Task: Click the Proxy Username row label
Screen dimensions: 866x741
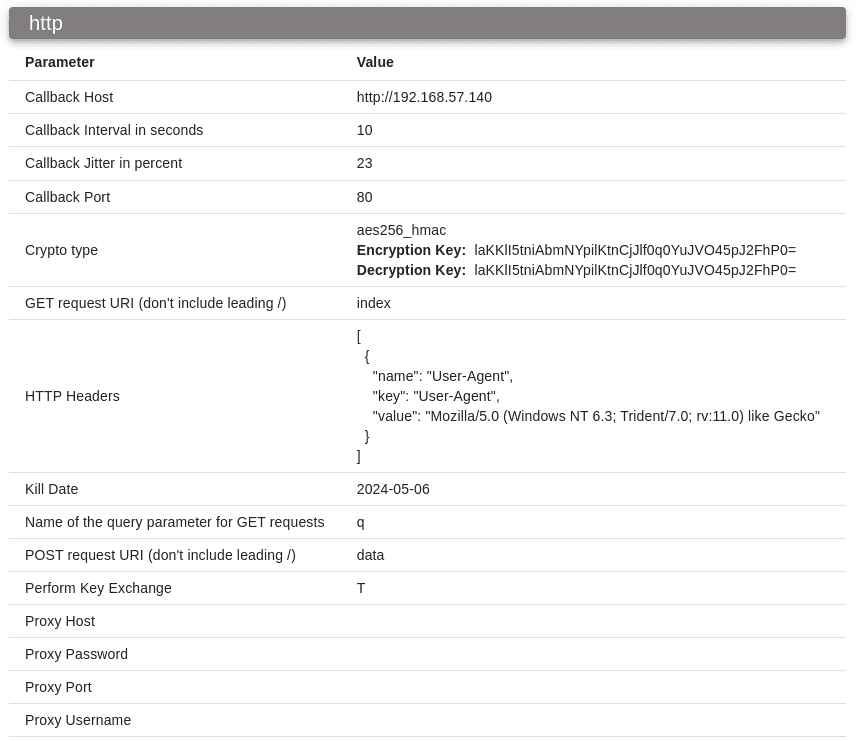Action: tap(78, 721)
